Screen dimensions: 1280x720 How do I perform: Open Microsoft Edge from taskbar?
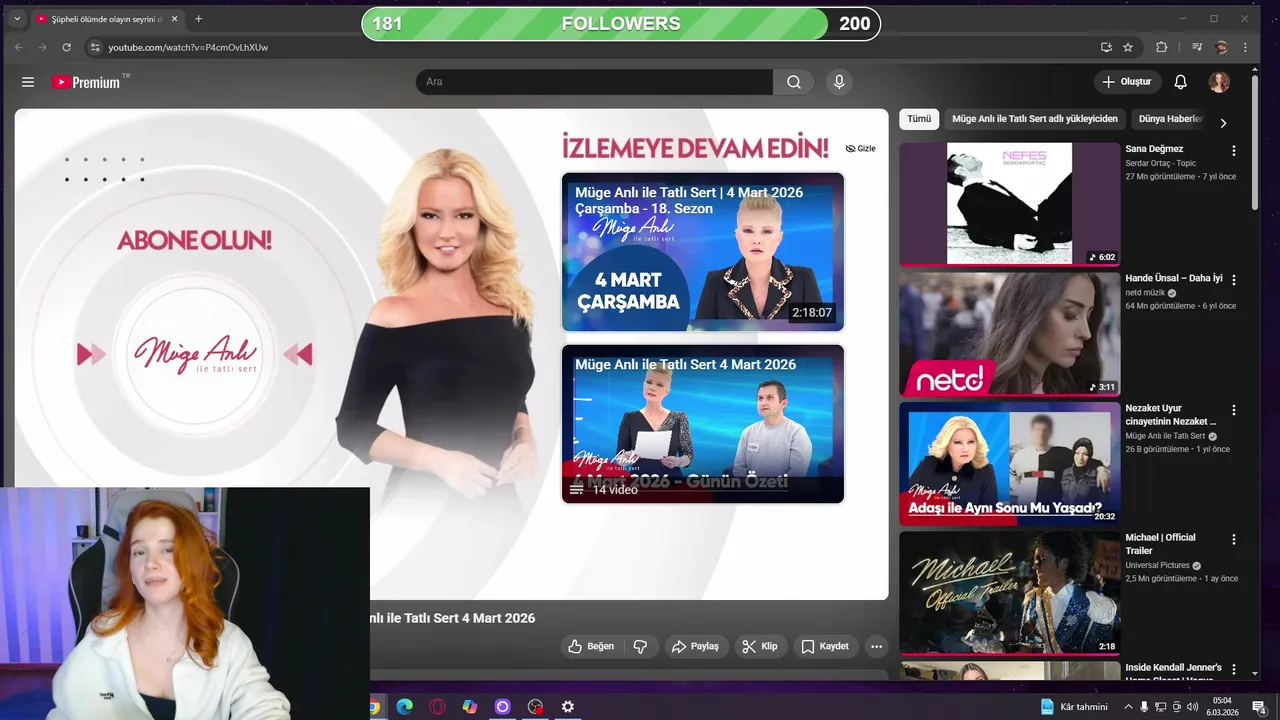point(404,707)
